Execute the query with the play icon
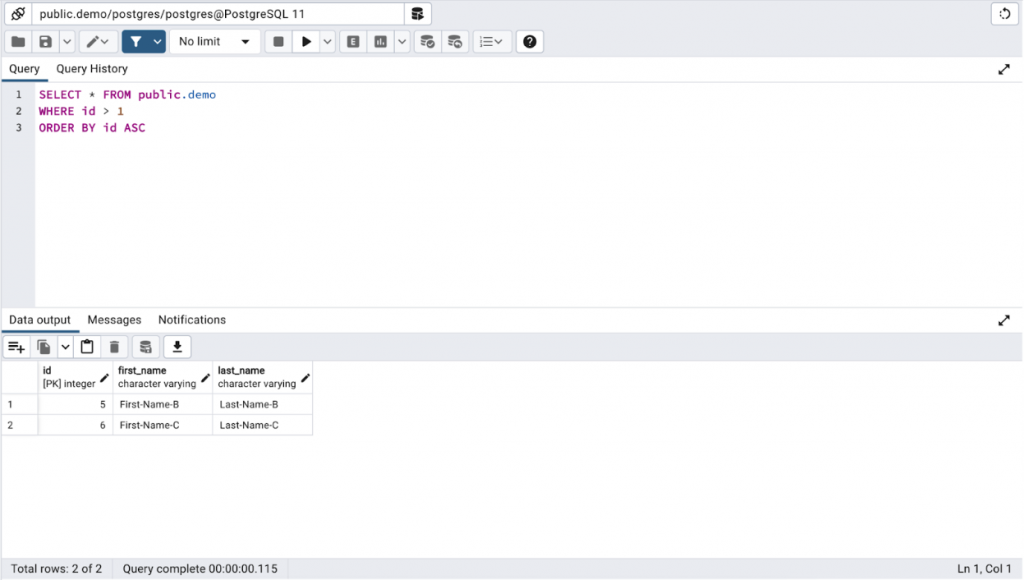1024x580 pixels. point(305,41)
